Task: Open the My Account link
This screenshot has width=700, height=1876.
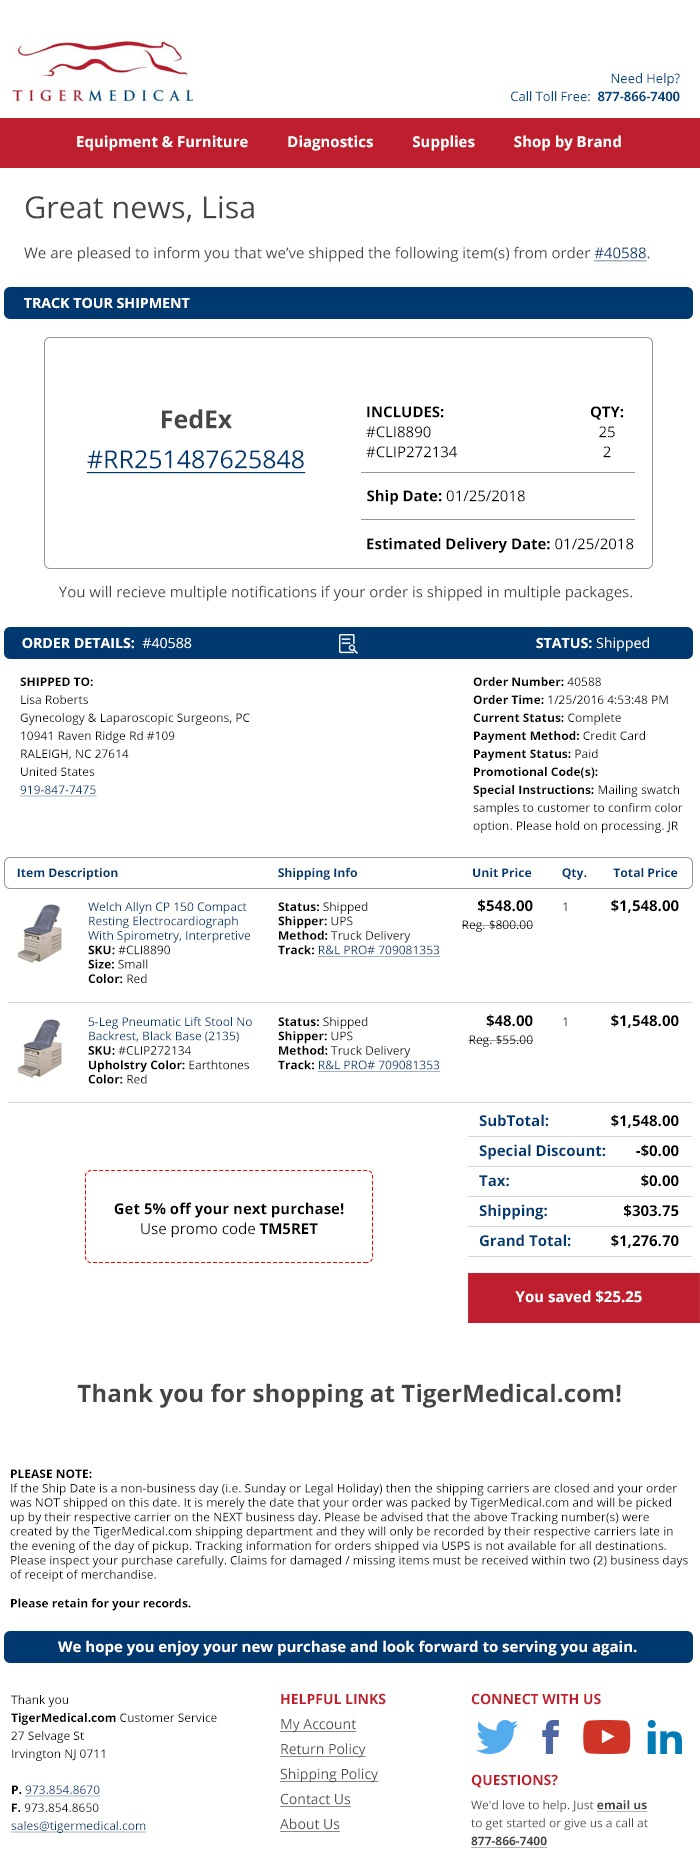Action: [x=318, y=1724]
